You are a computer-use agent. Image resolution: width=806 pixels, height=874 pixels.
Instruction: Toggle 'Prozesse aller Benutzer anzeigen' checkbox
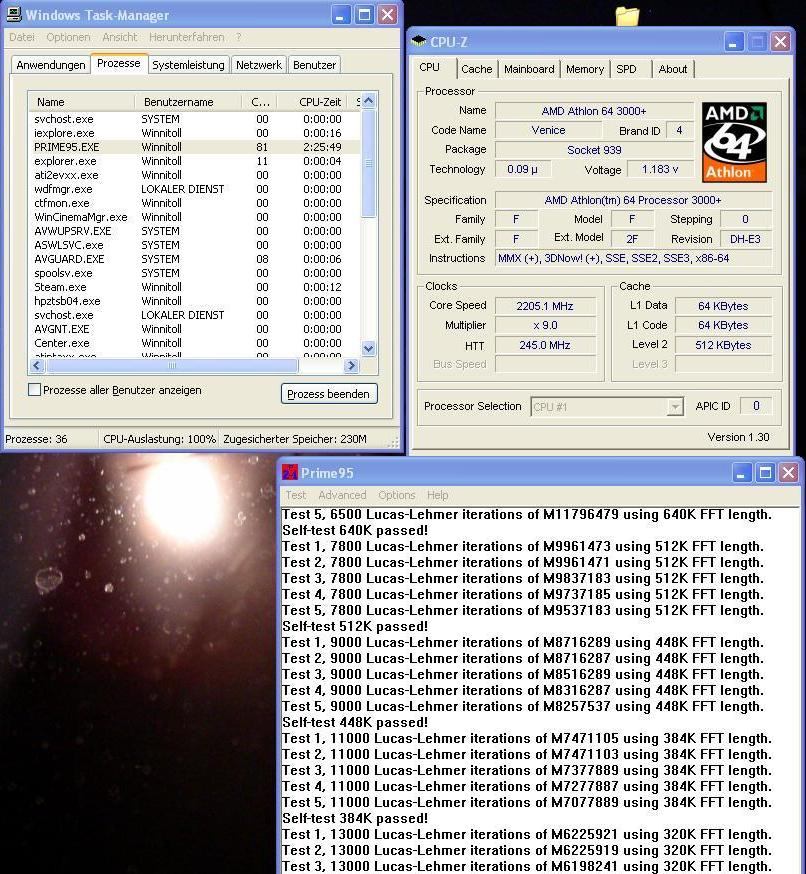tap(34, 390)
